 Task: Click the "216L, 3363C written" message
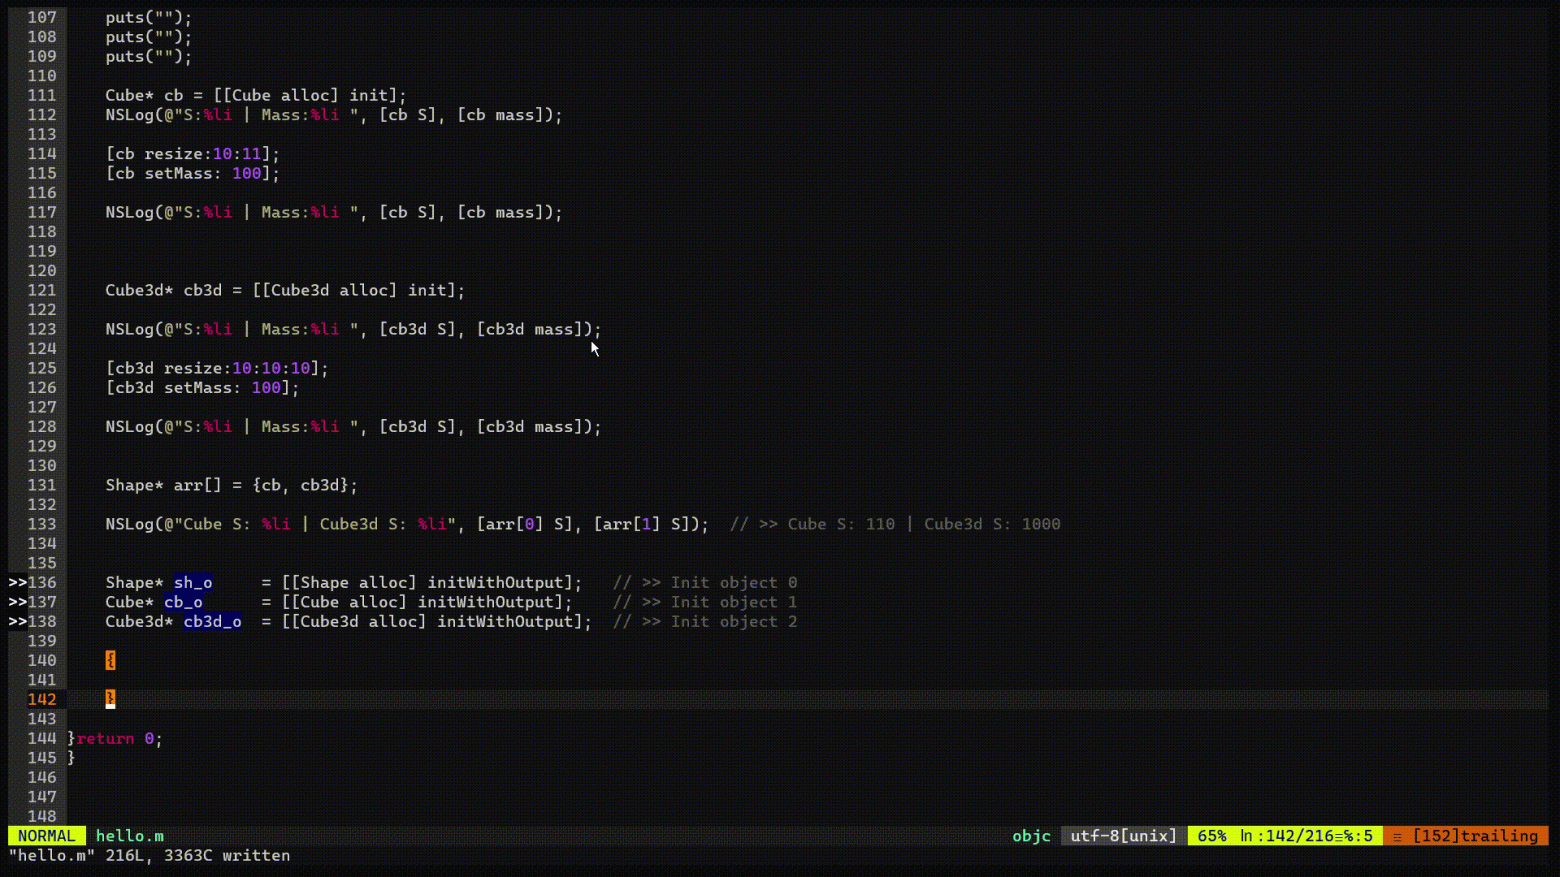point(198,856)
